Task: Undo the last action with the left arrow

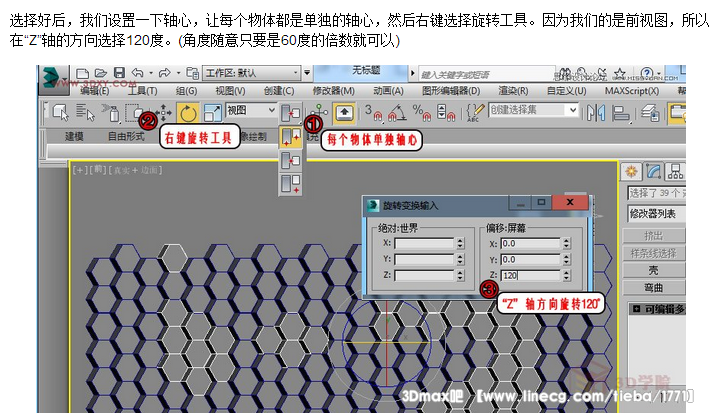Action: 137,73
